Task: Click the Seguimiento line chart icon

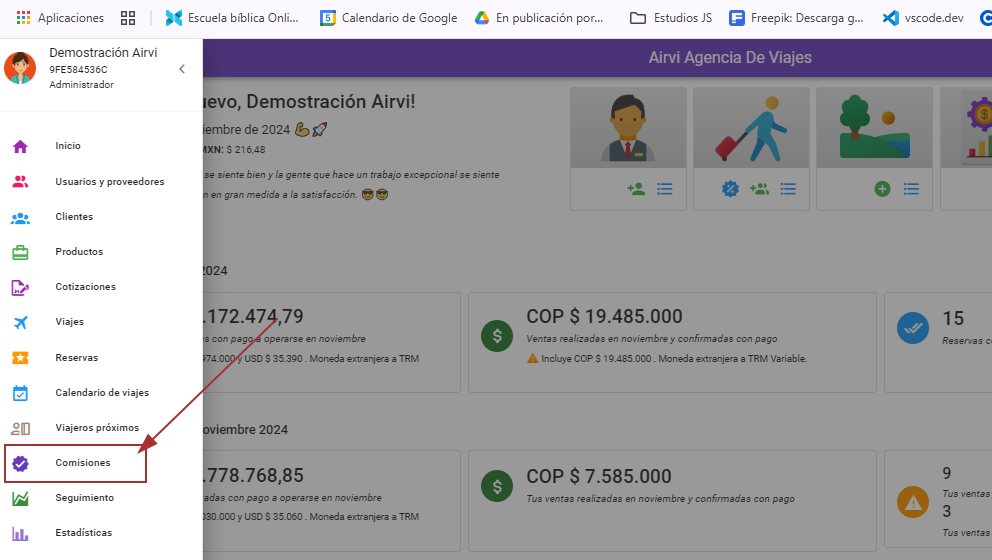Action: 20,498
